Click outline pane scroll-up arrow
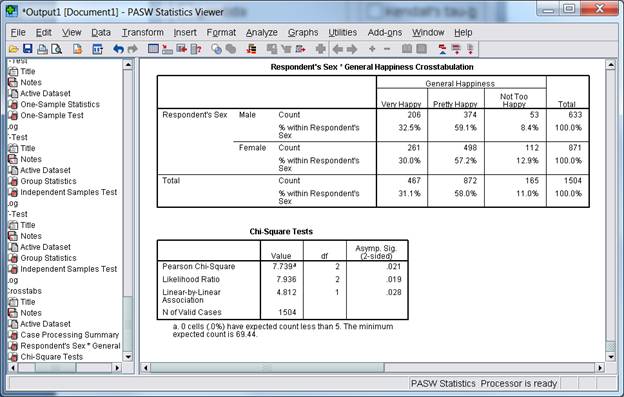Image resolution: width=624 pixels, height=397 pixels. 128,64
